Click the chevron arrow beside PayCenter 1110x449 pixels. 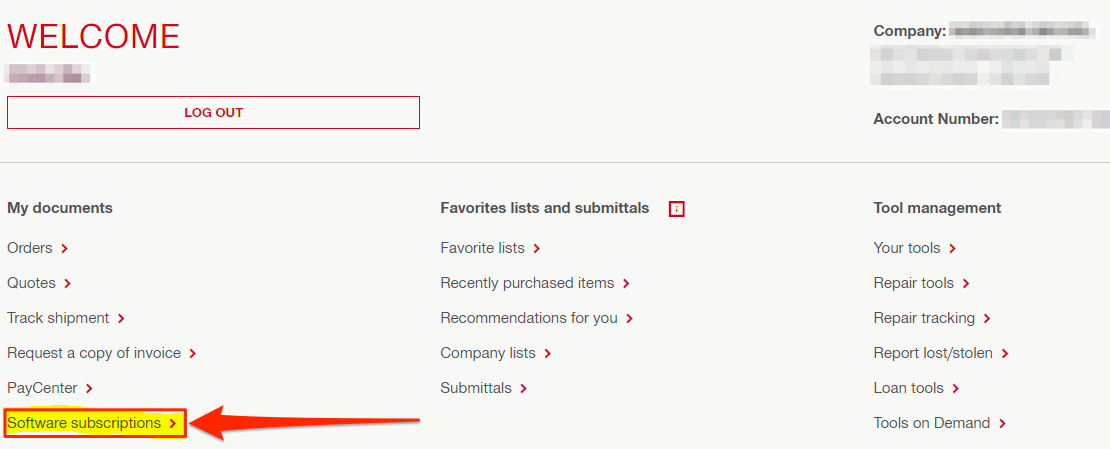click(89, 389)
